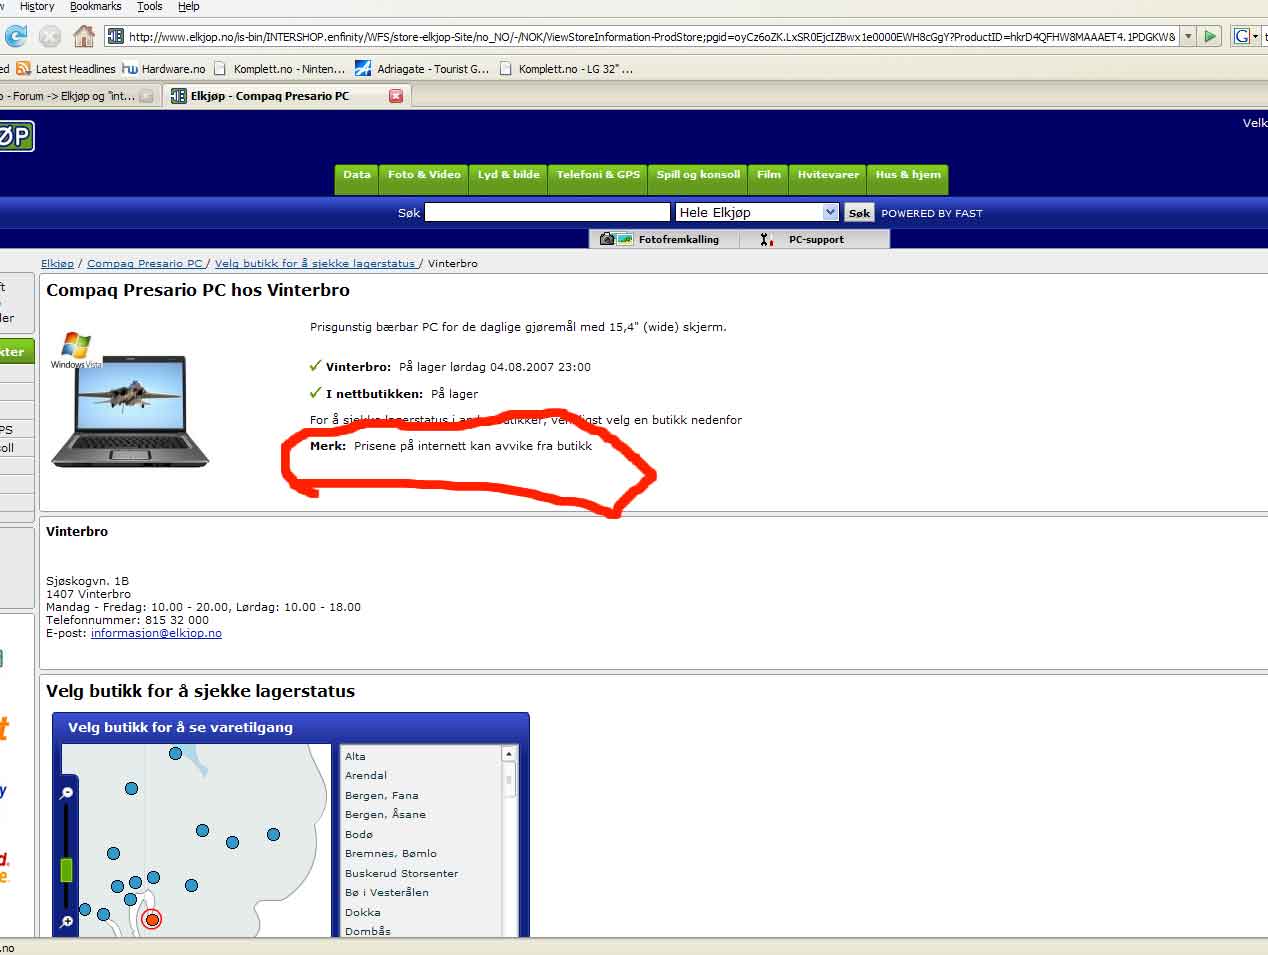The image size is (1268, 955).
Task: Open the Komplett.no - LG 32" bookmark
Action: tap(566, 69)
